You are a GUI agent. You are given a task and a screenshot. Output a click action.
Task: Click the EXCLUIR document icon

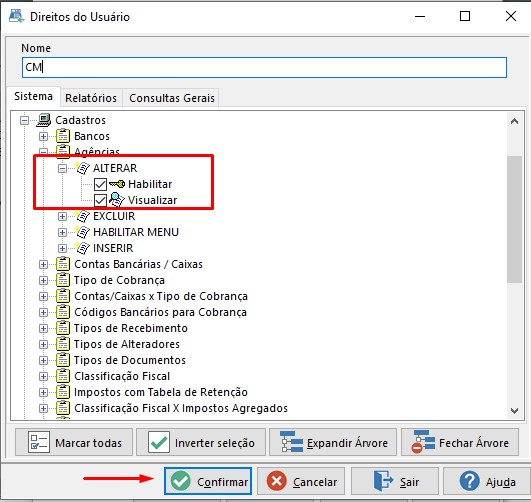82,216
